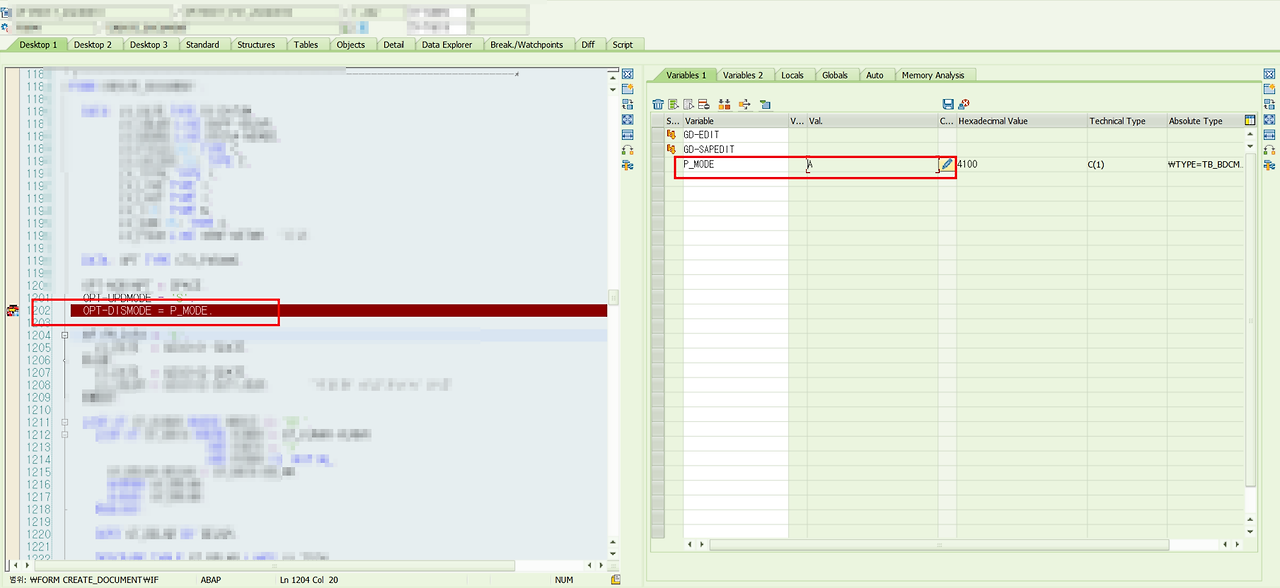1280x588 pixels.
Task: Collapse the code block at line 1204
Action: [64, 336]
